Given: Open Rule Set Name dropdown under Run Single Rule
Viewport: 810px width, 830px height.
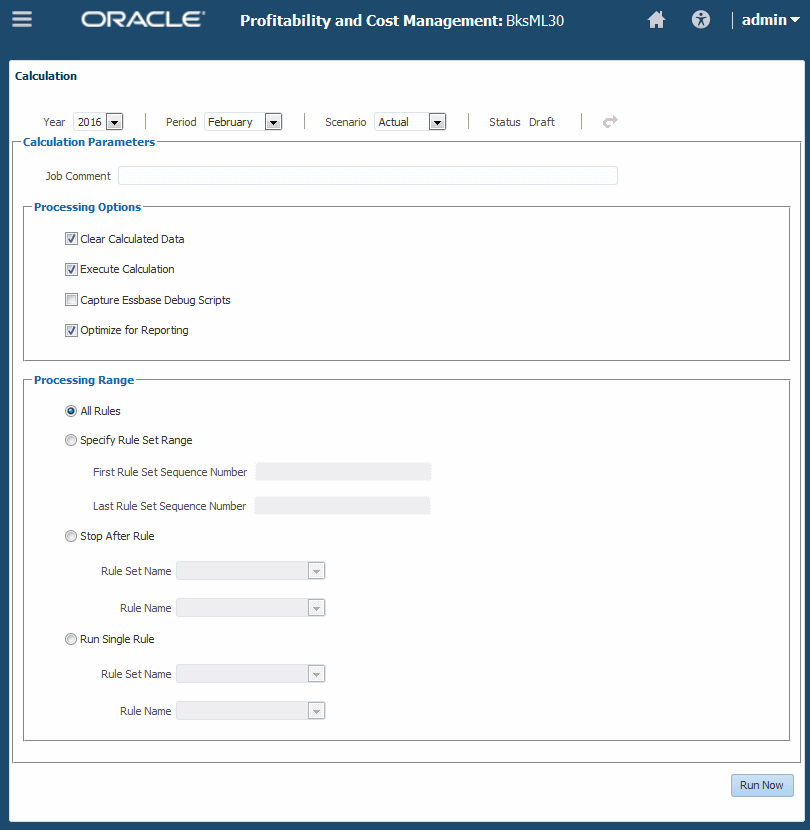Looking at the screenshot, I should click(x=316, y=674).
